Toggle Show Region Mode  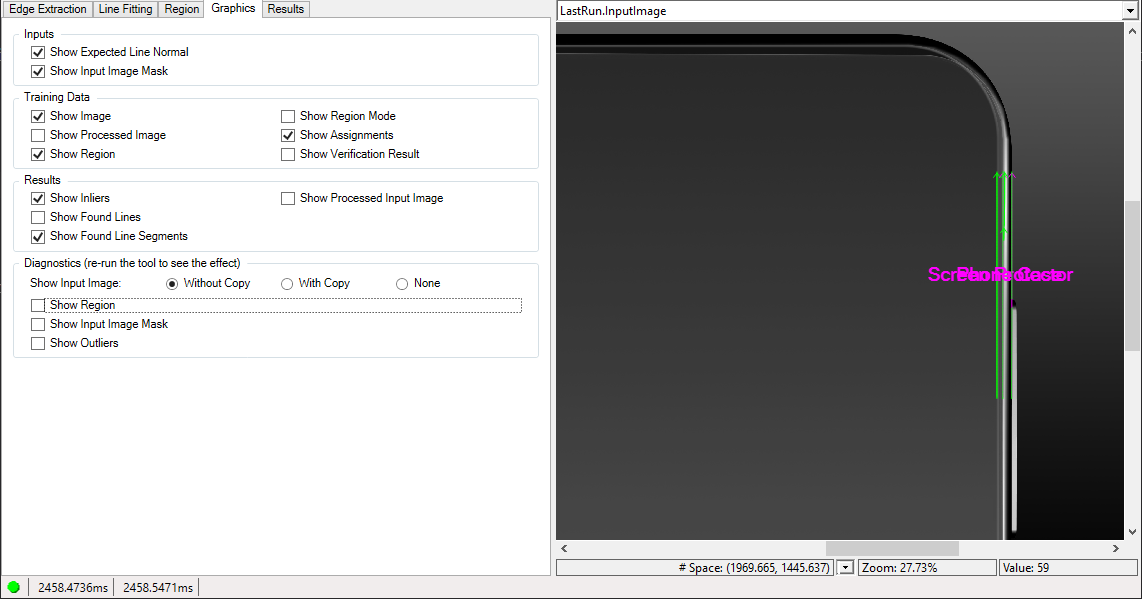(288, 116)
